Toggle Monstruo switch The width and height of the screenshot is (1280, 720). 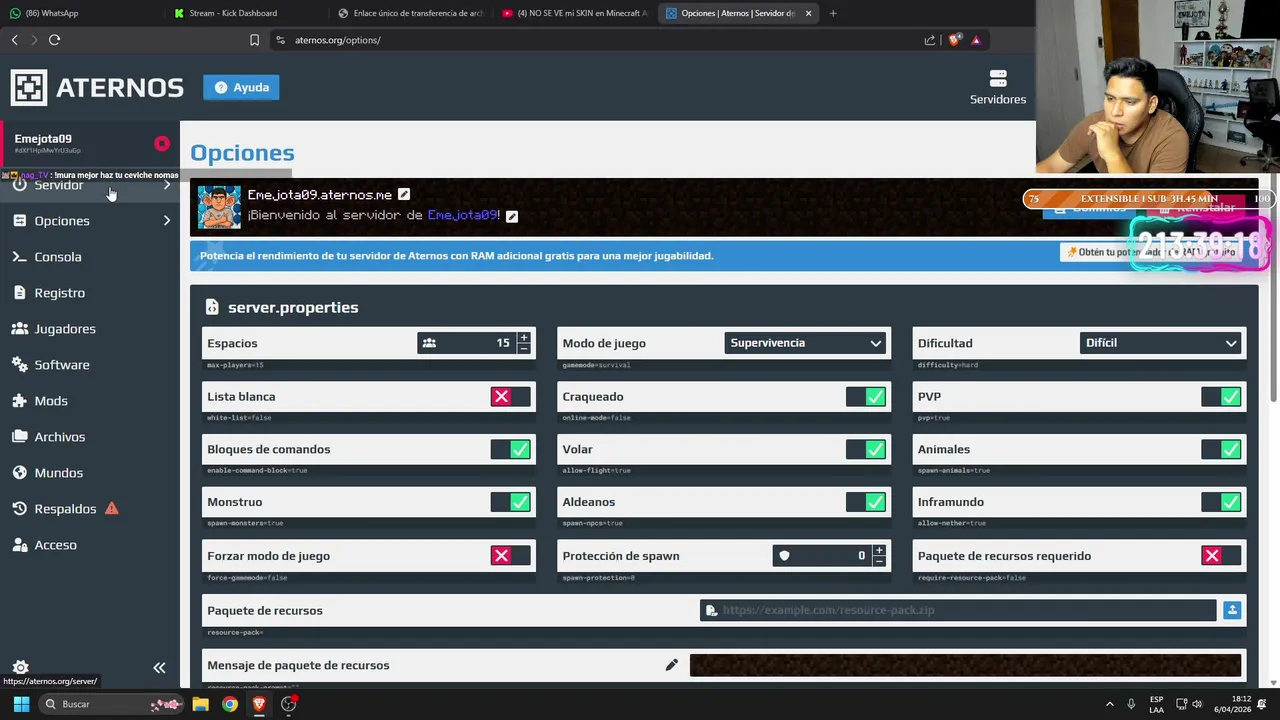pos(511,502)
